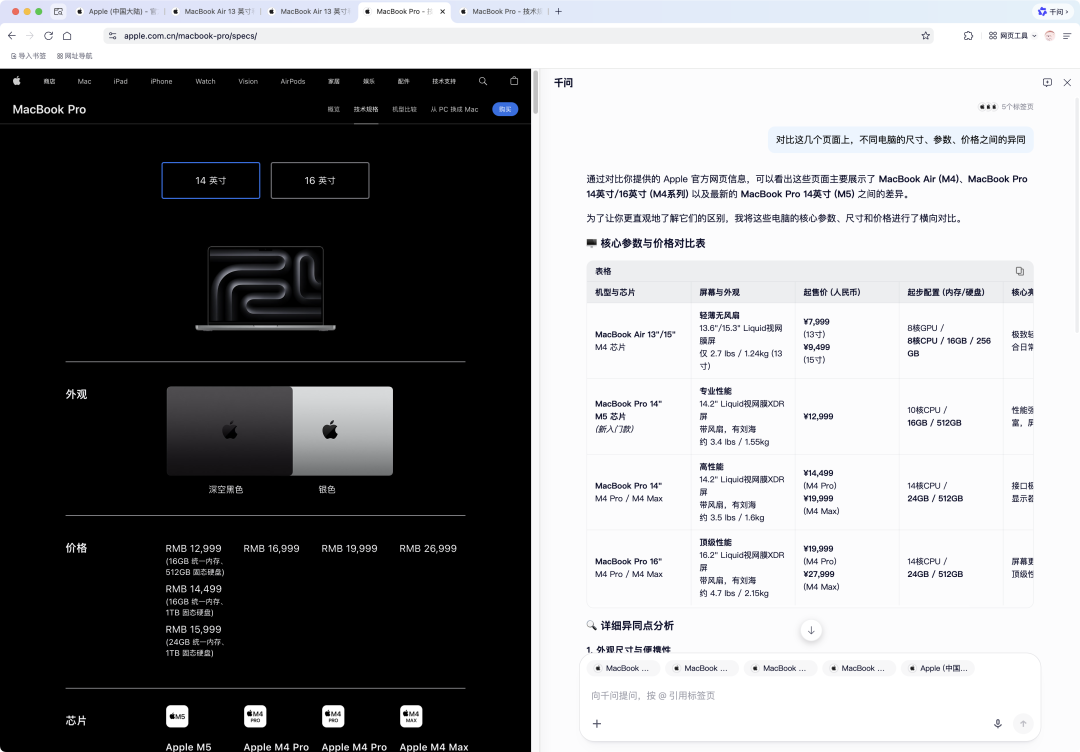Image resolution: width=1080 pixels, height=752 pixels.
Task: Send the message with the up arrow
Action: tap(1024, 724)
